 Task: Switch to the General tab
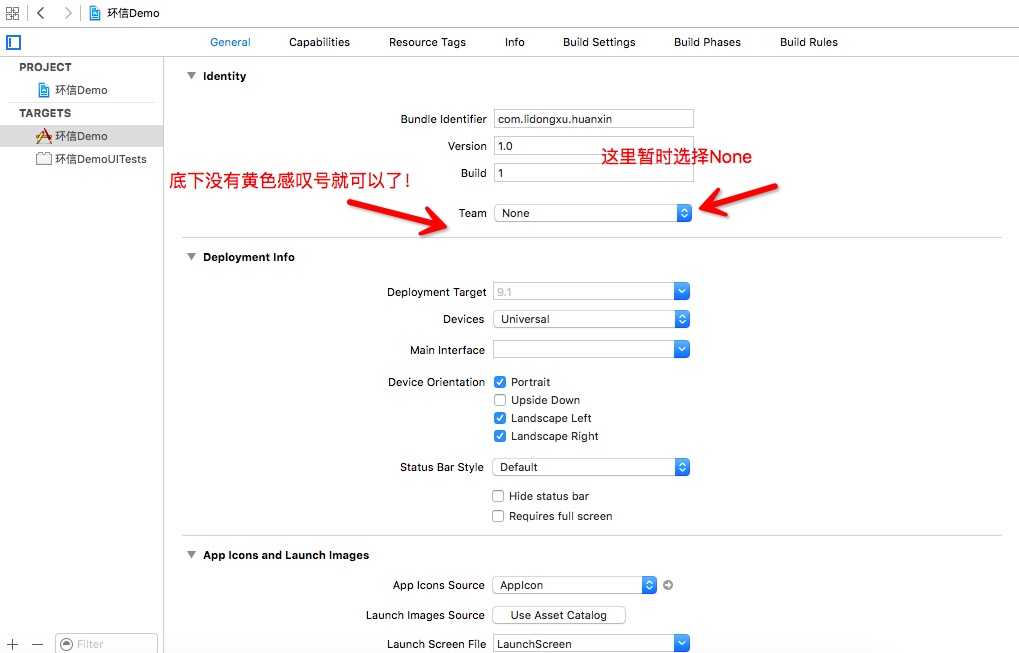pos(230,42)
